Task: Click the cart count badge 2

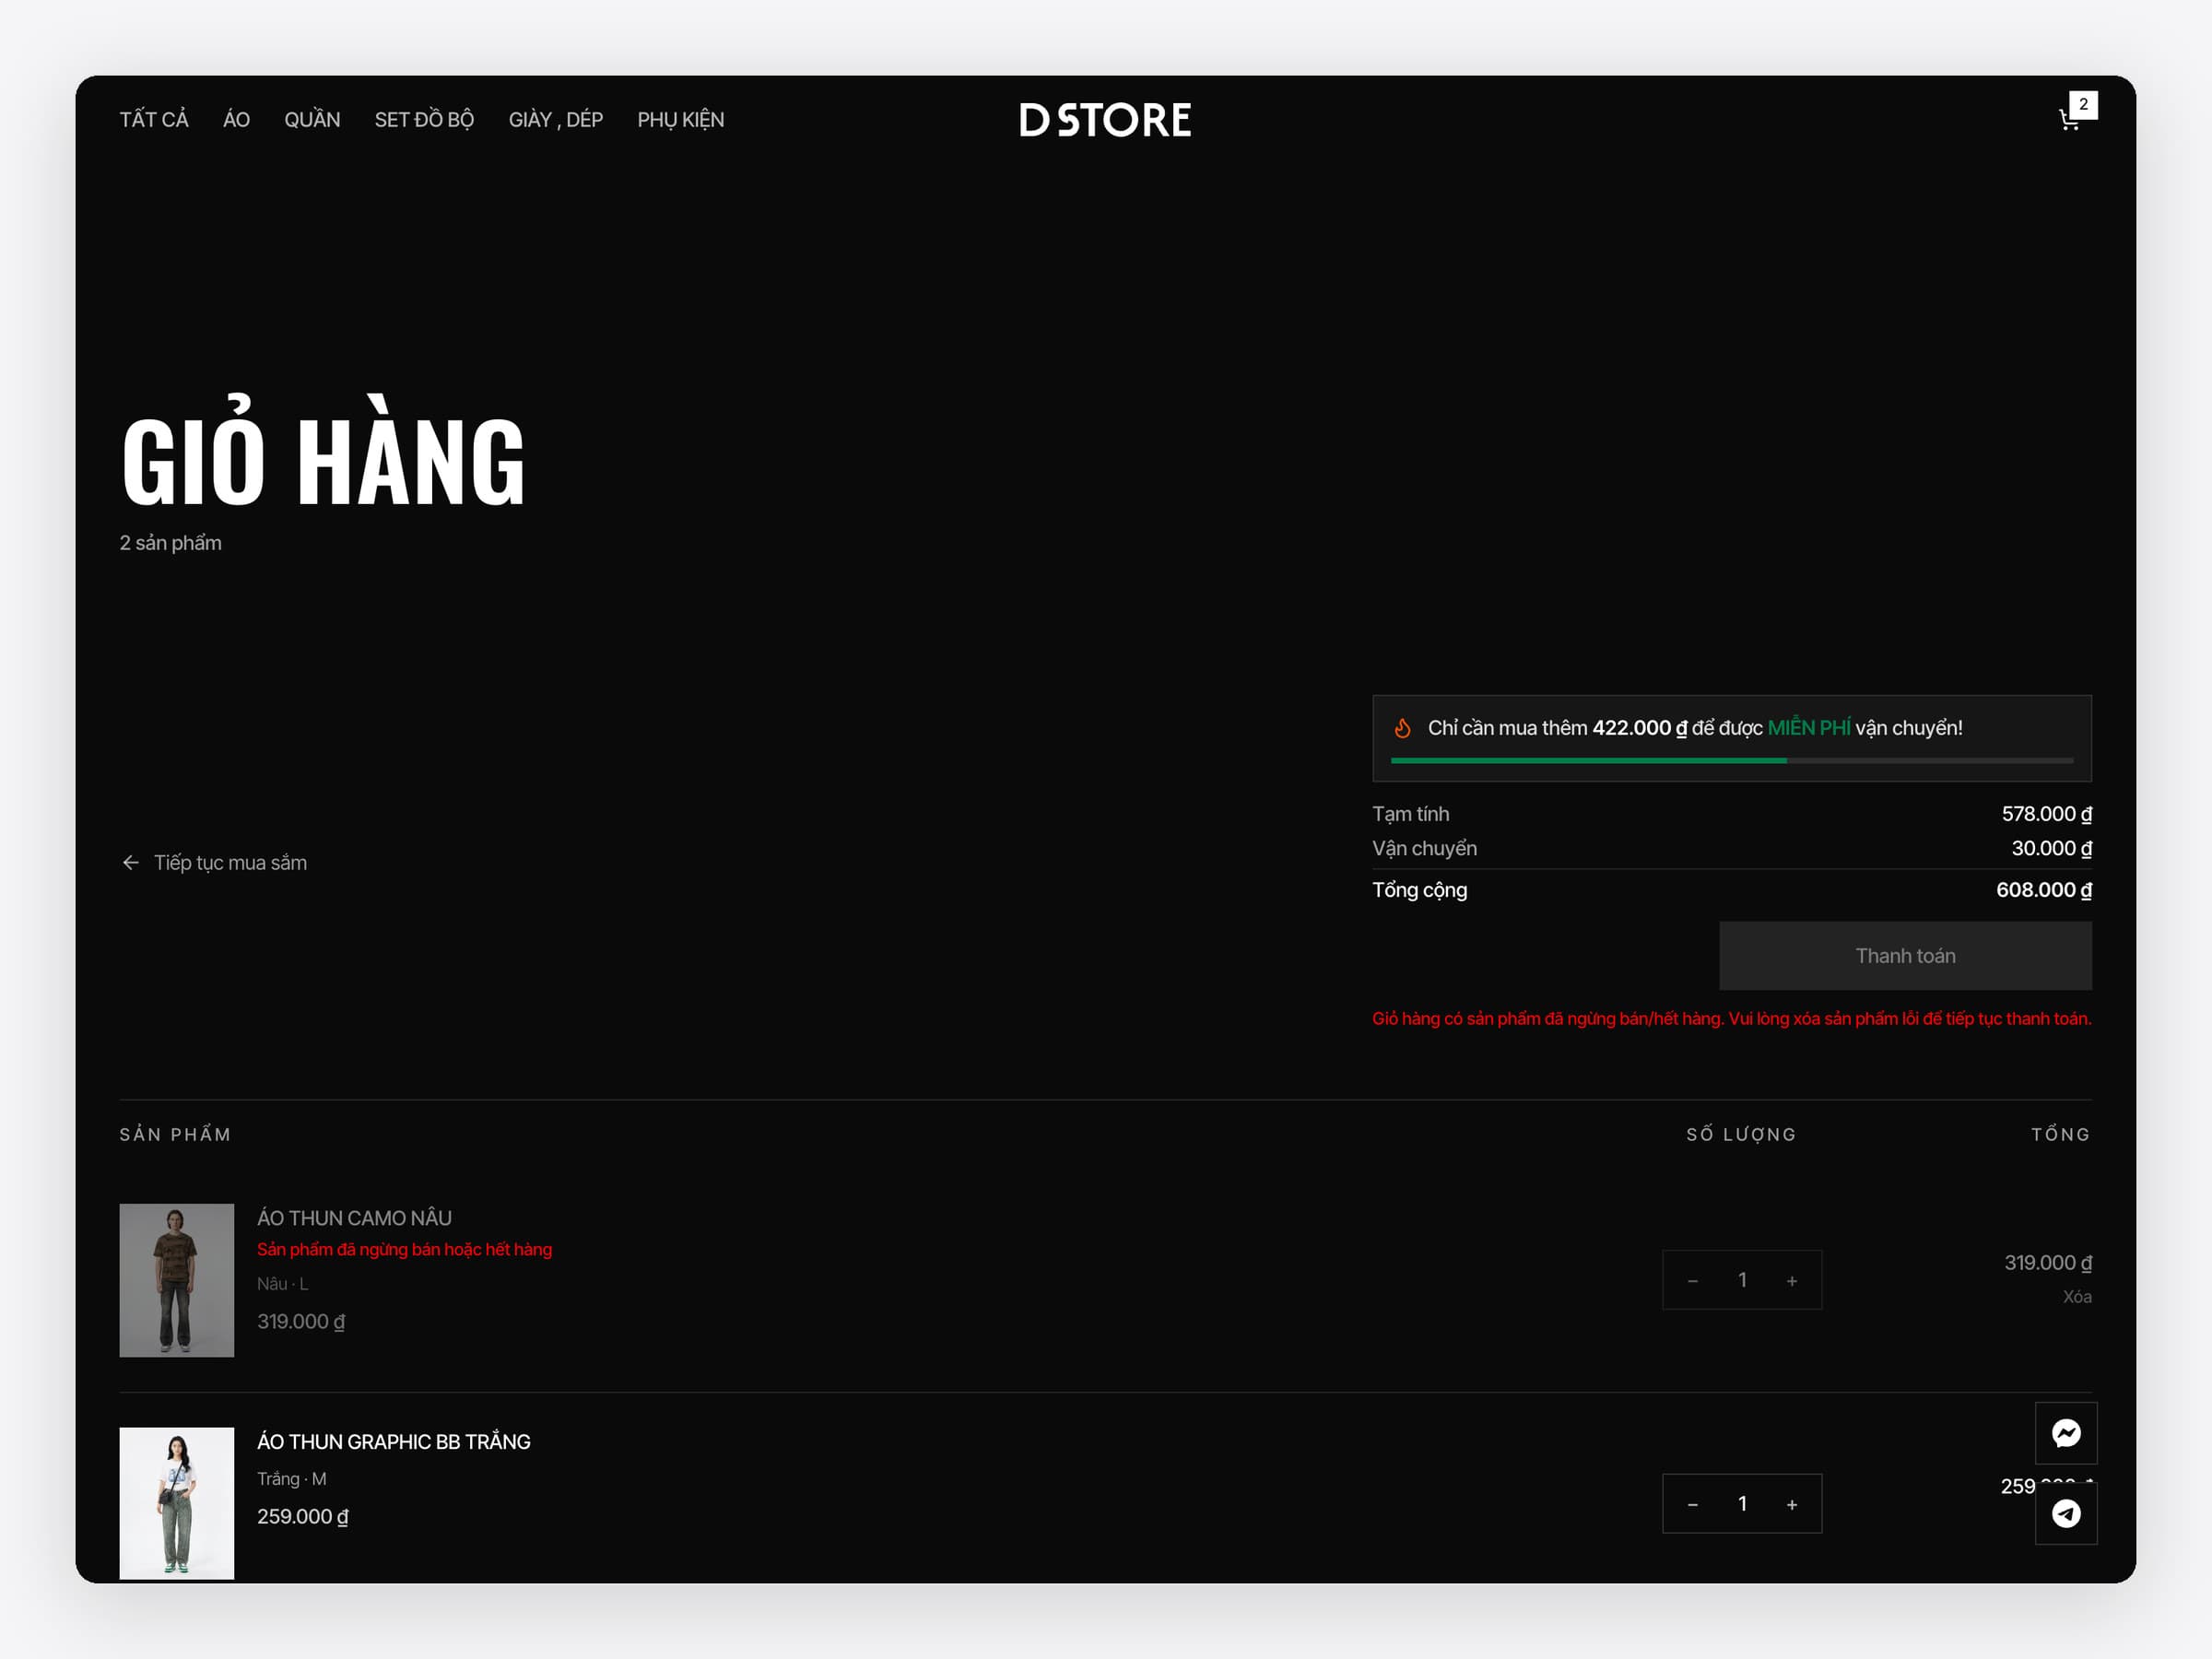Action: (x=2083, y=104)
